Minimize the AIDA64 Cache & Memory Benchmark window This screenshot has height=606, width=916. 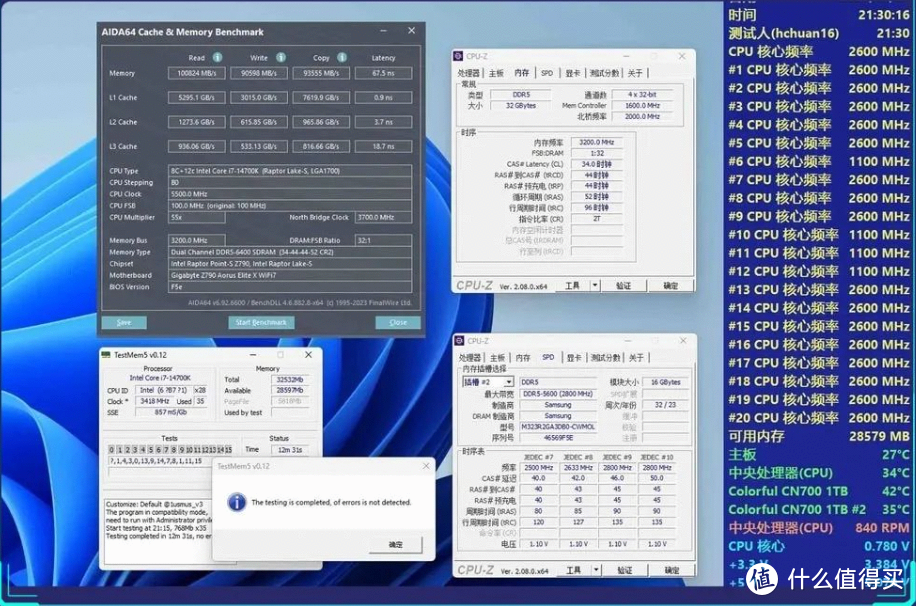(383, 31)
